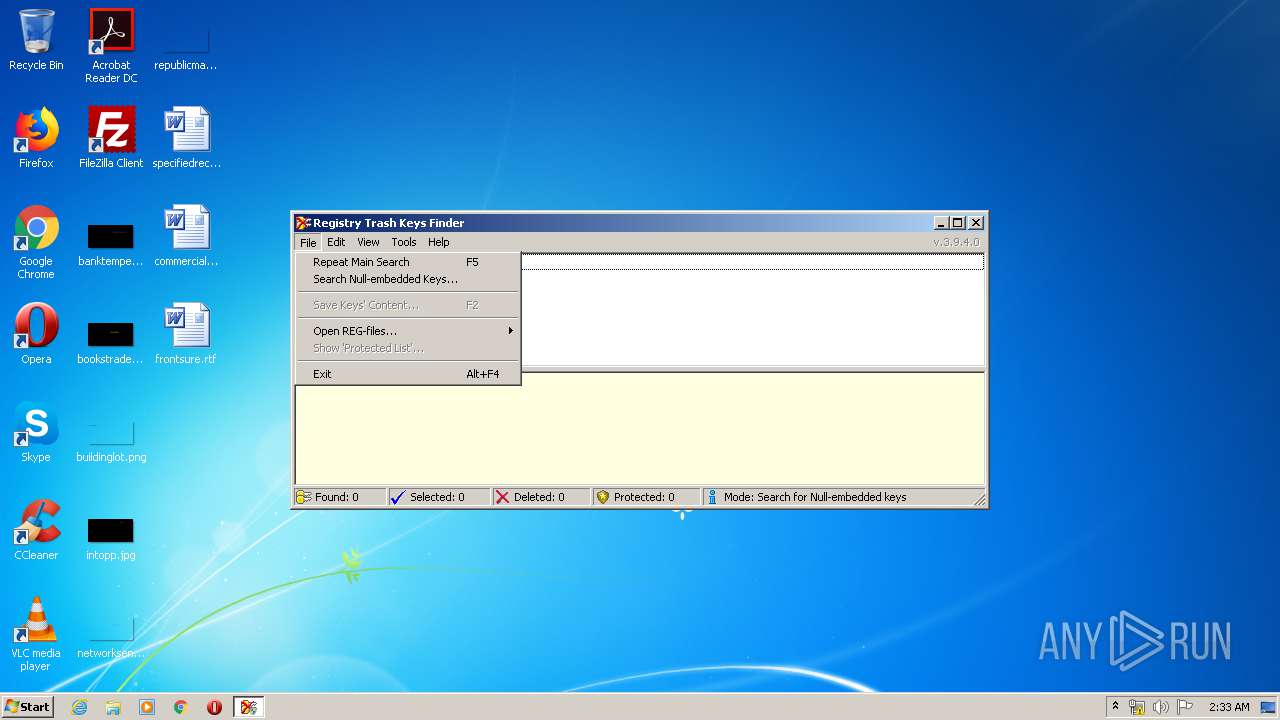Open Chrome from the taskbar
Viewport: 1280px width, 720px height.
tap(181, 707)
